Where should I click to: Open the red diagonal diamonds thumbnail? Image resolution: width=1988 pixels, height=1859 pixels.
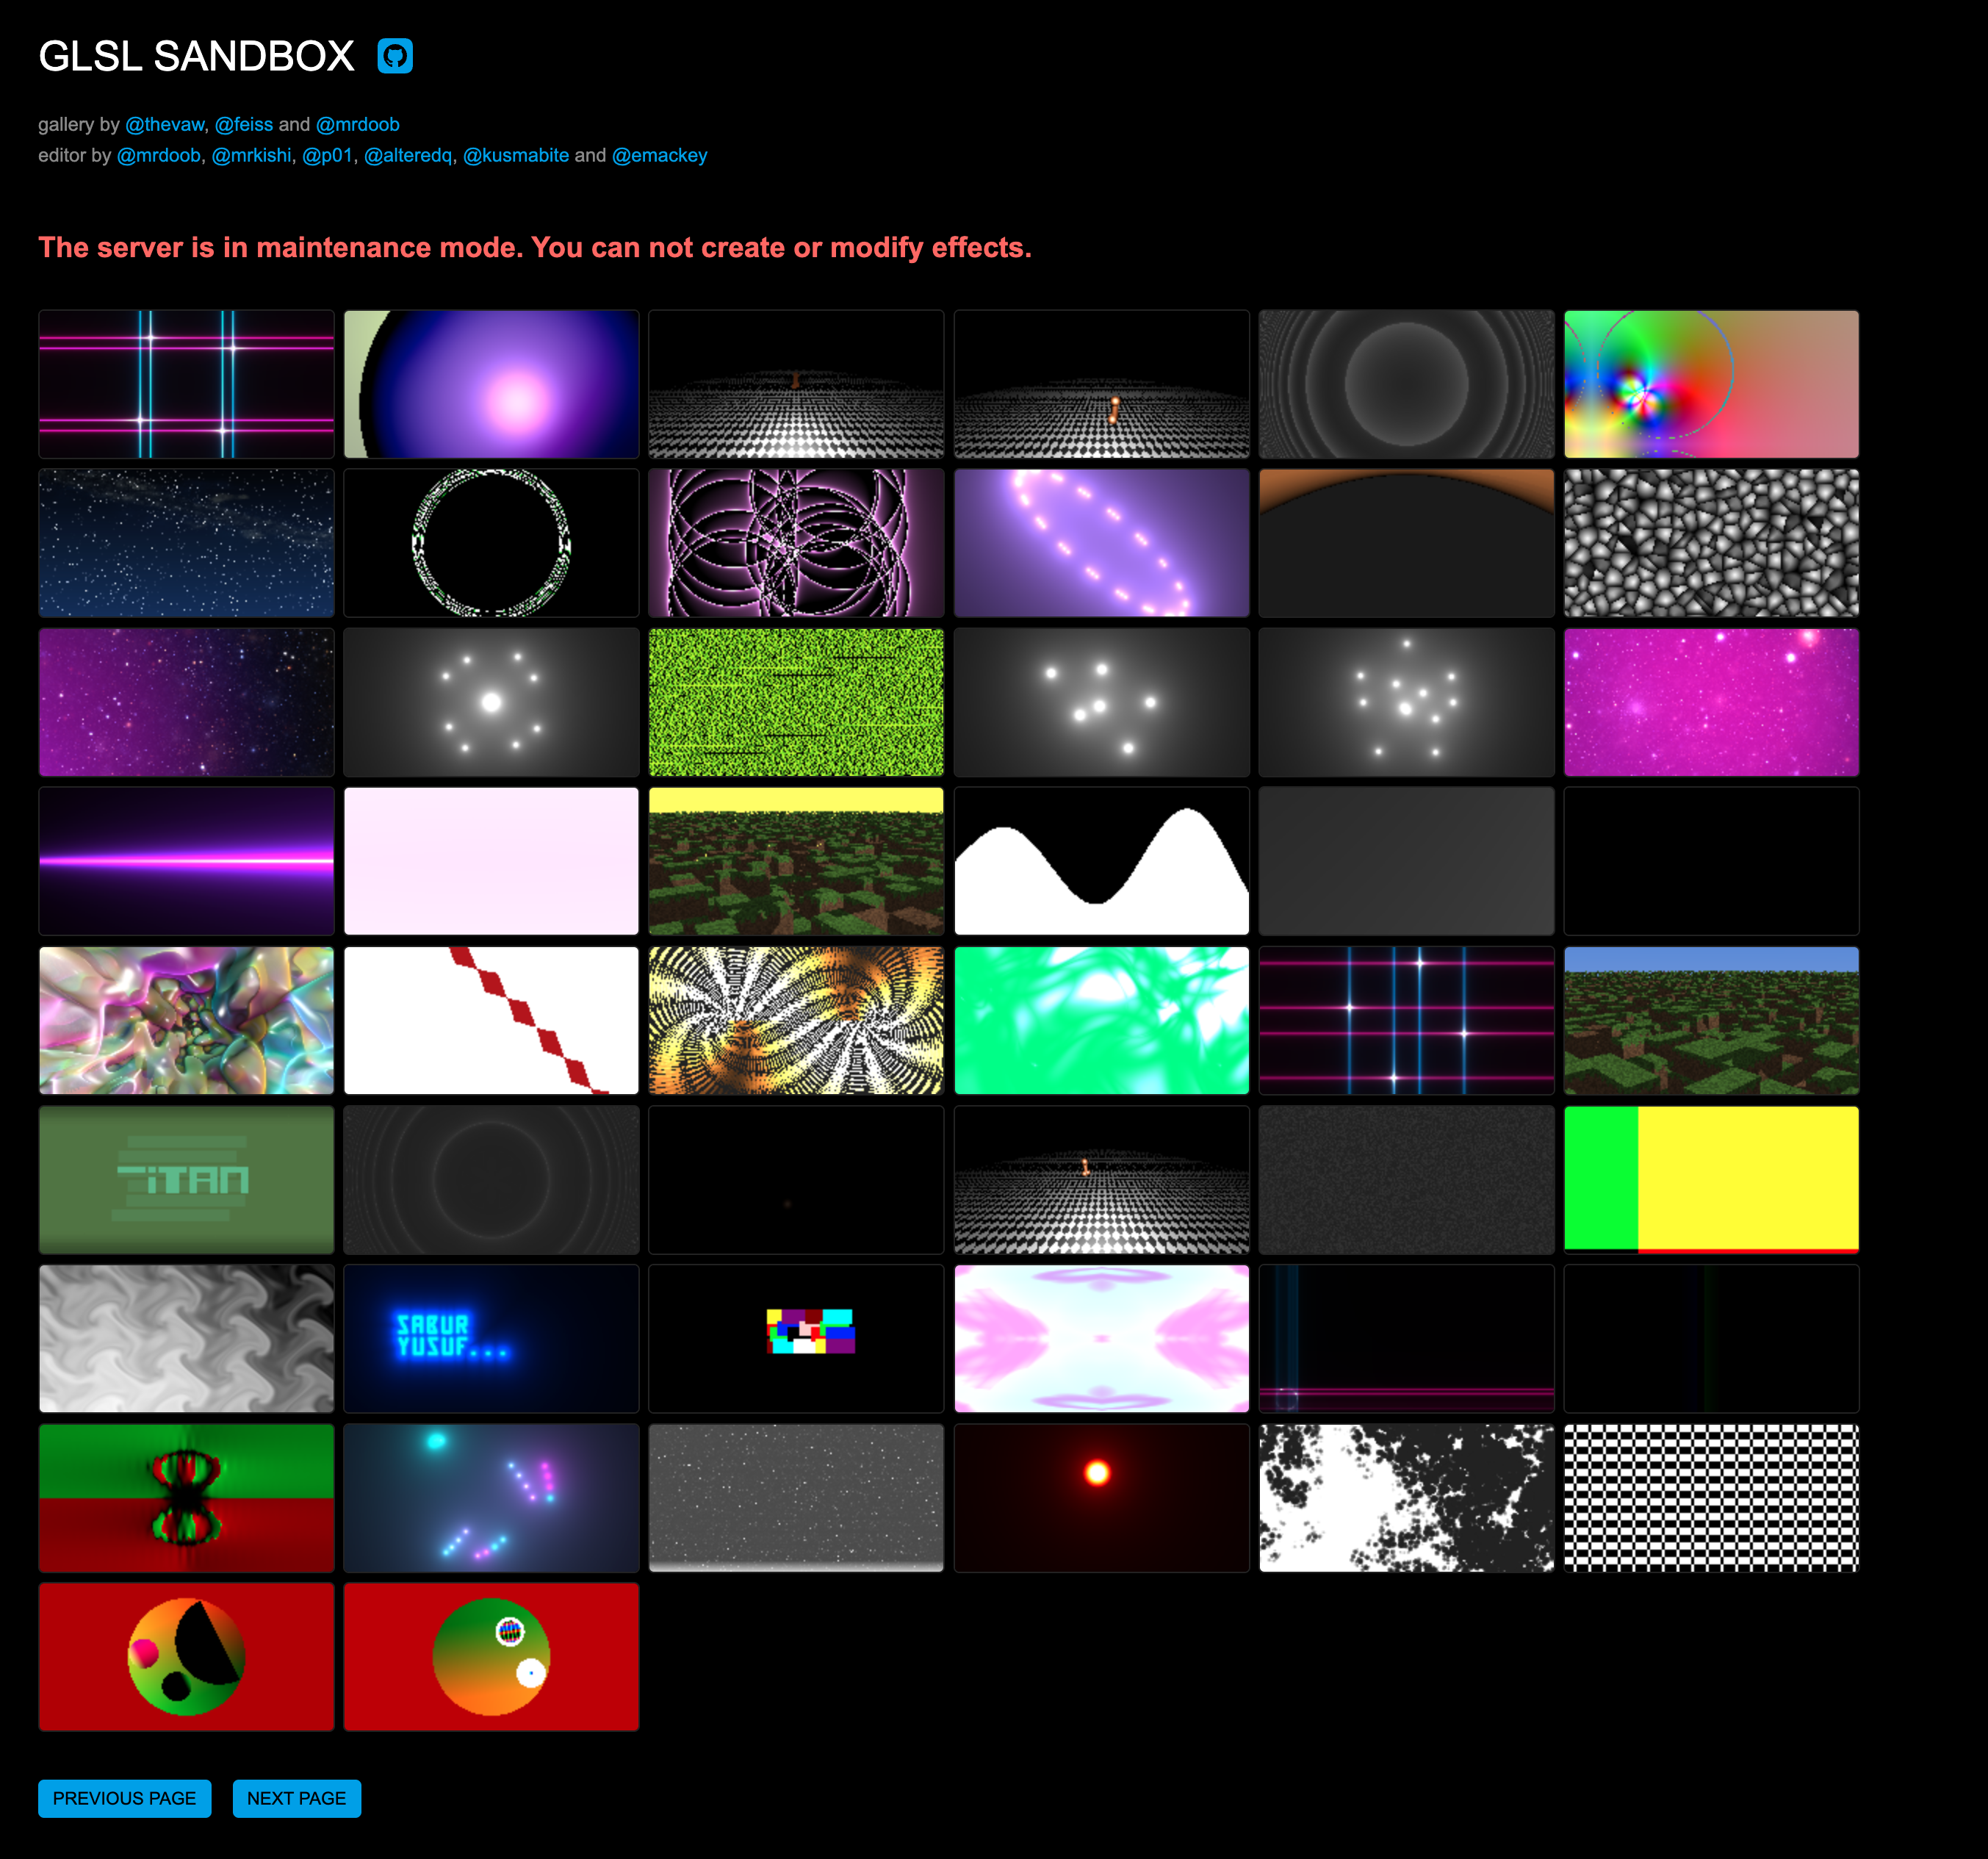(491, 1020)
